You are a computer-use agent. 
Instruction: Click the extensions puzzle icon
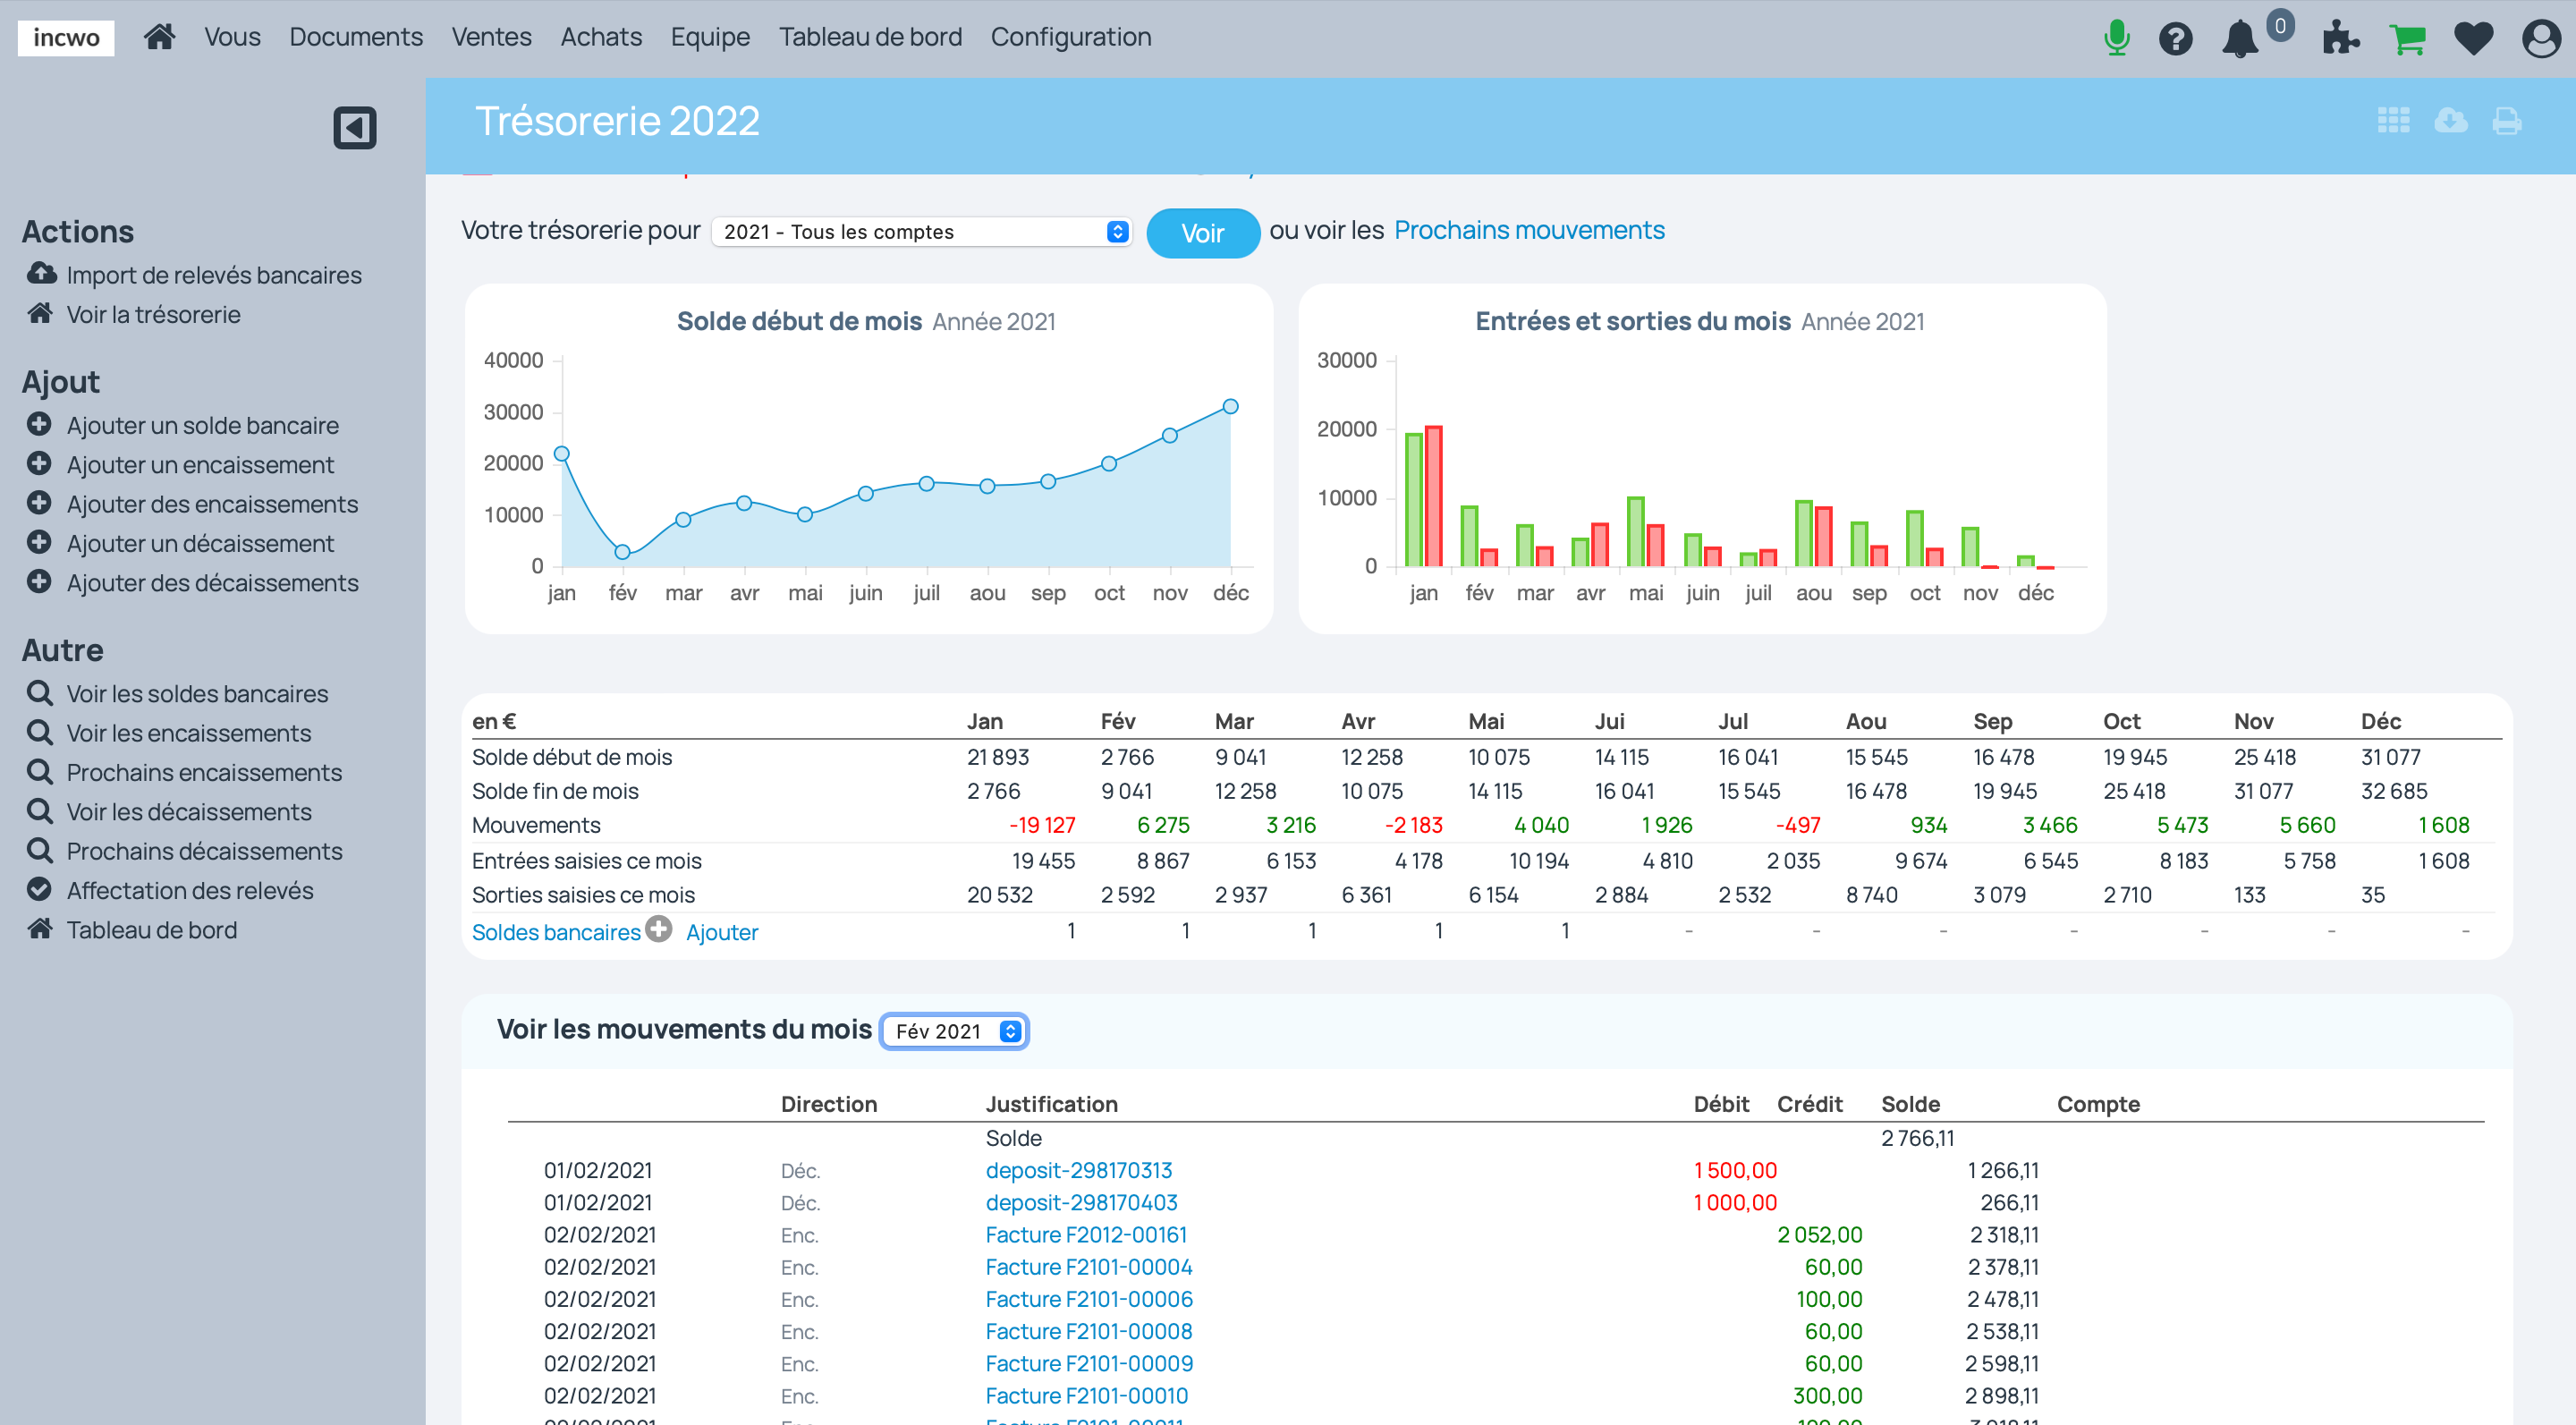click(2340, 40)
